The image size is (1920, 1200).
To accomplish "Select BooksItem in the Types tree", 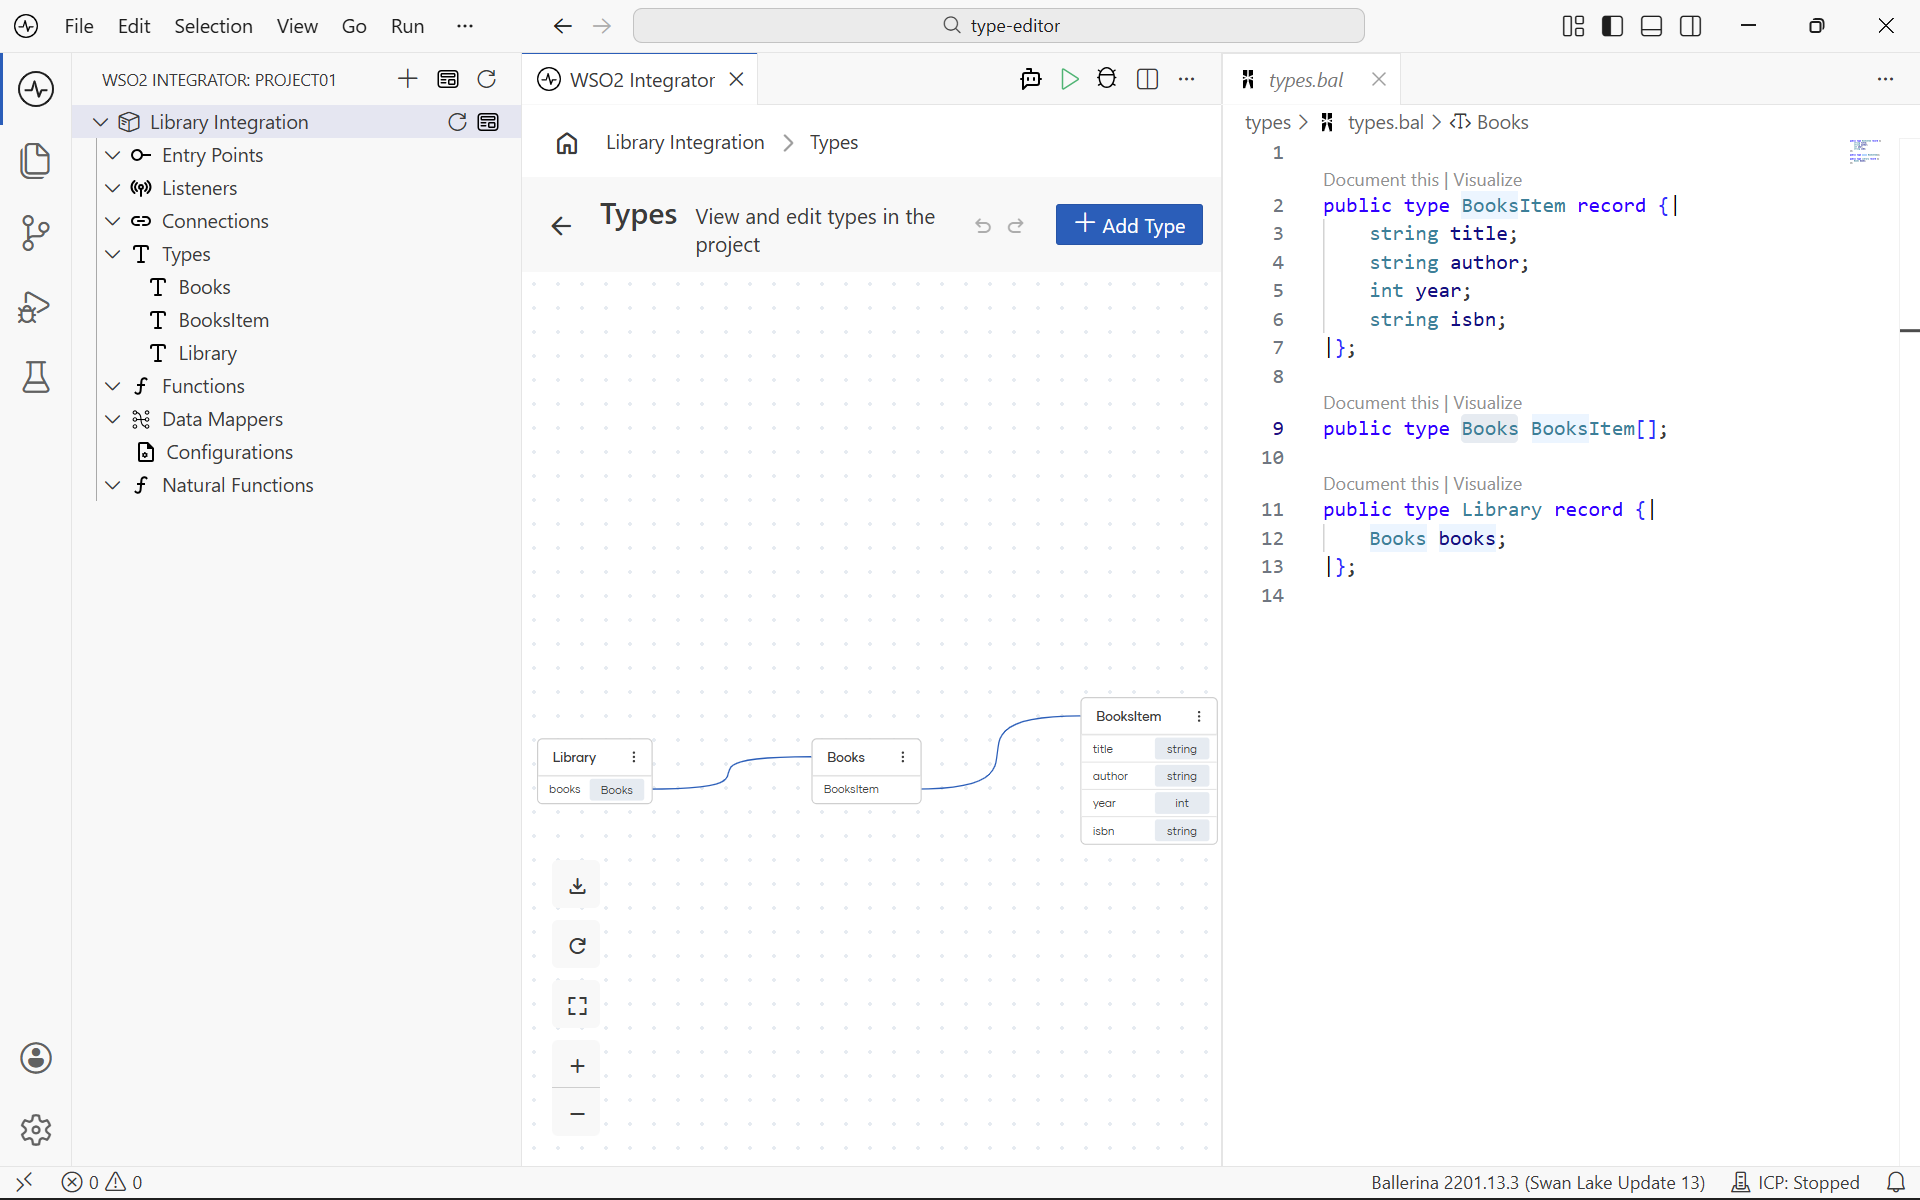I will [223, 320].
